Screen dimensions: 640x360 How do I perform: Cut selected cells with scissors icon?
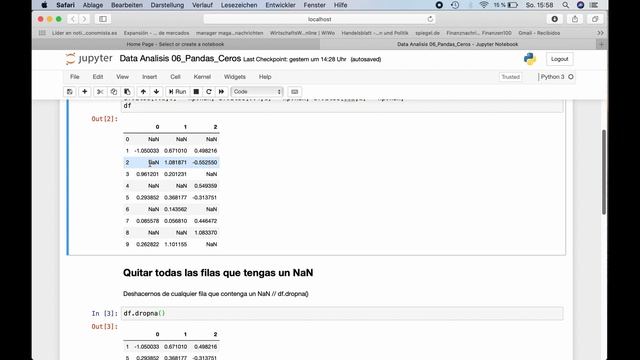[x=100, y=92]
